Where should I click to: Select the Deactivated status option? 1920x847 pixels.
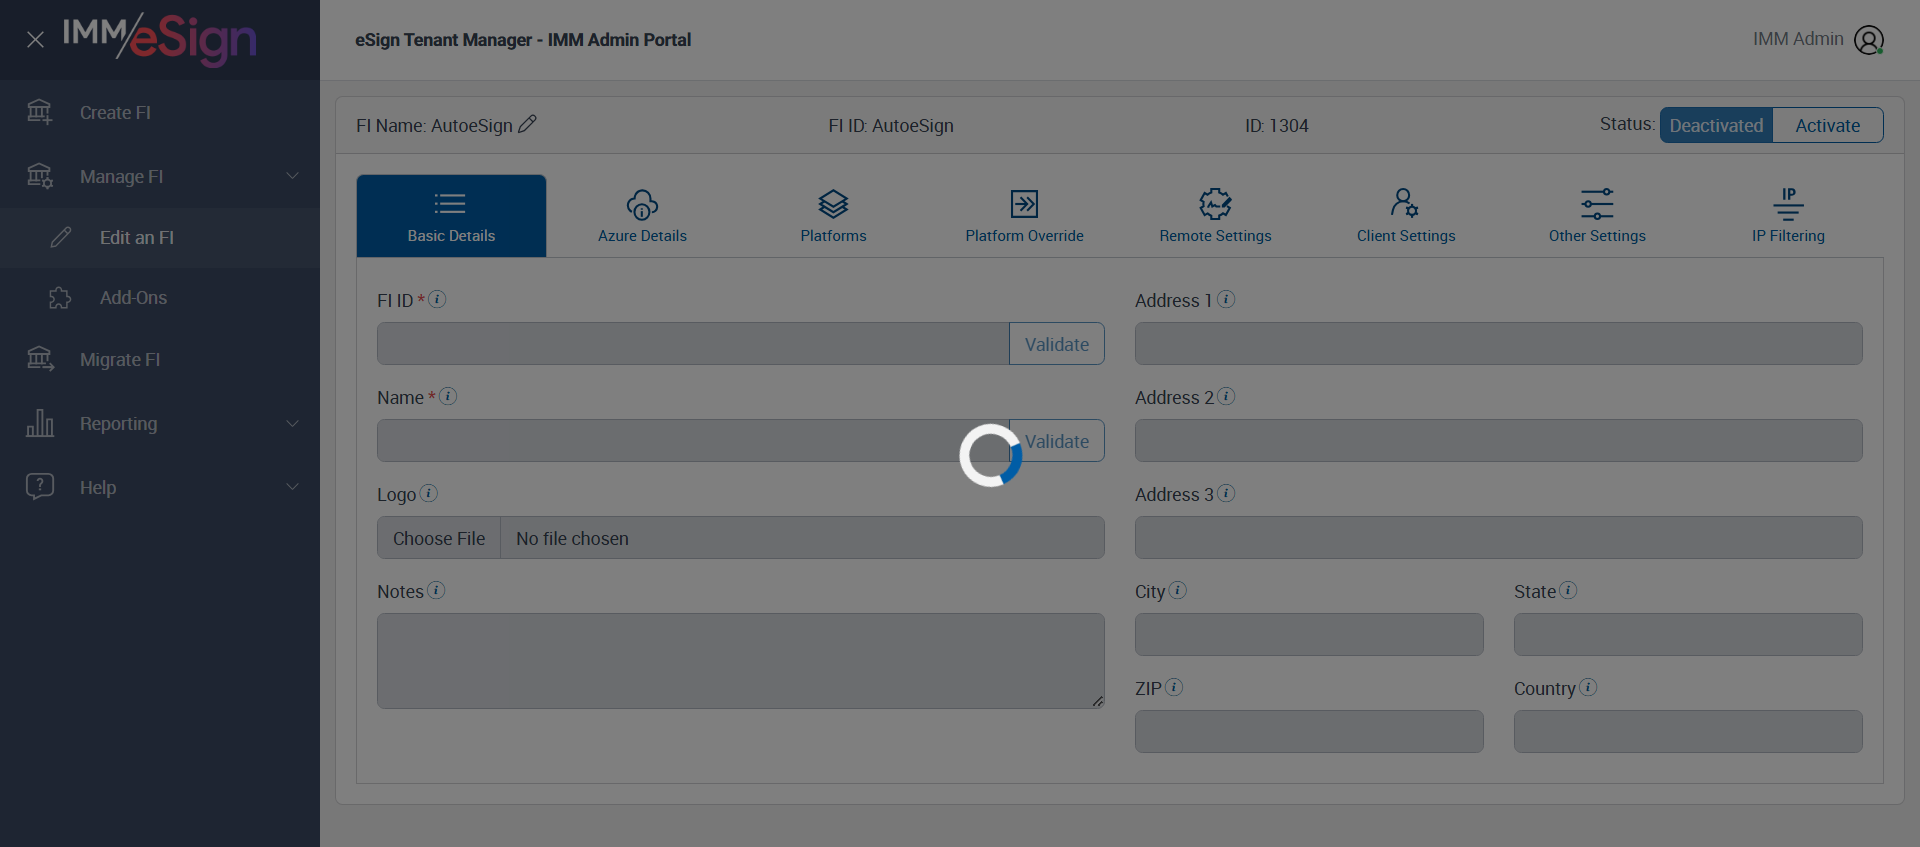(1716, 125)
